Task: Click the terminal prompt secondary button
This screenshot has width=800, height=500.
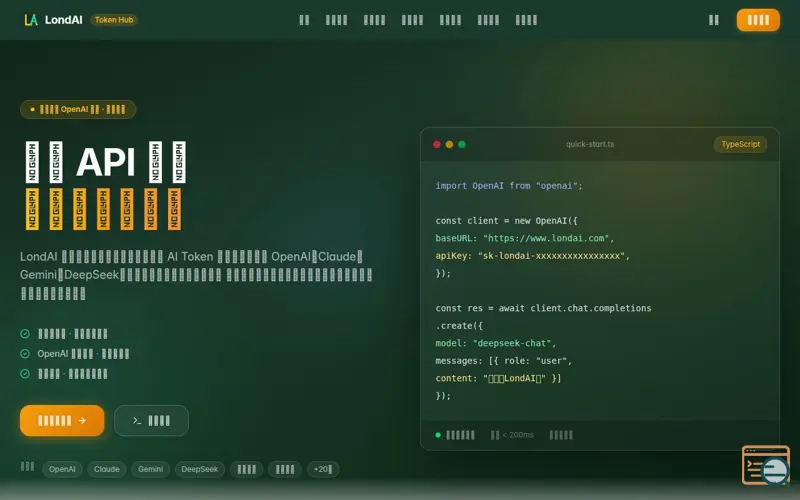Action: point(152,420)
